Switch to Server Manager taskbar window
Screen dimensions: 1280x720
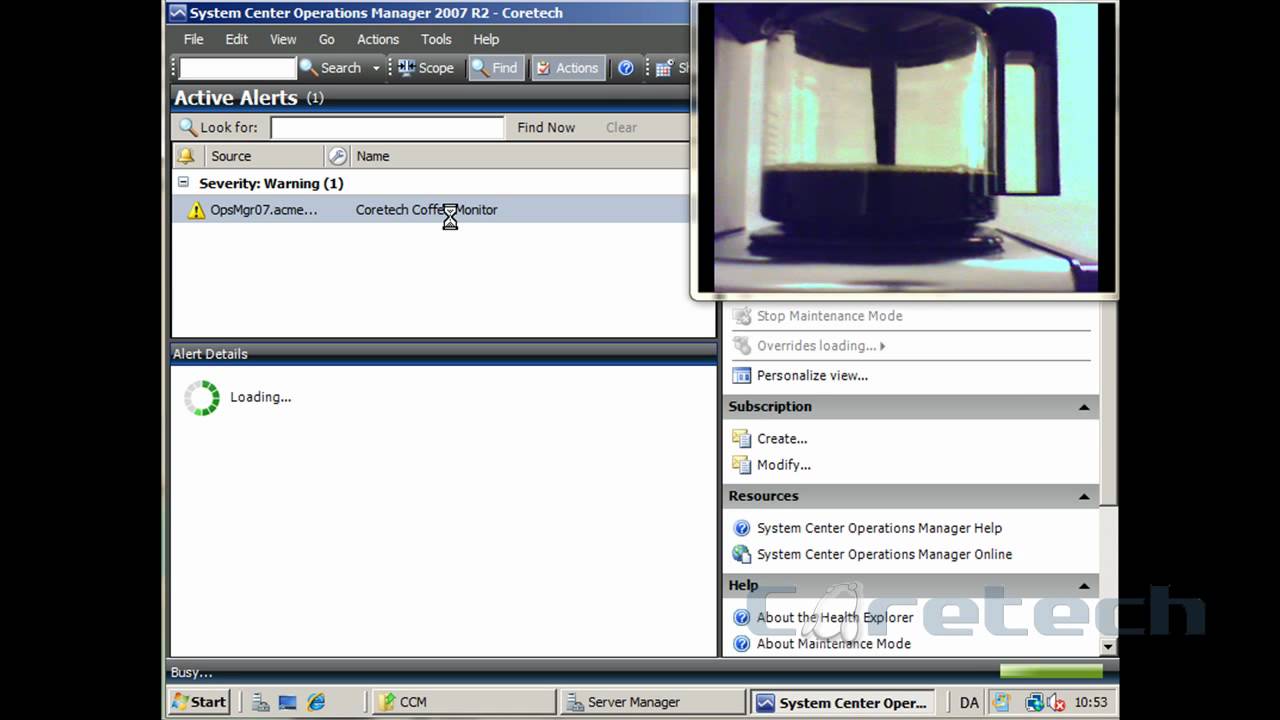(x=653, y=702)
